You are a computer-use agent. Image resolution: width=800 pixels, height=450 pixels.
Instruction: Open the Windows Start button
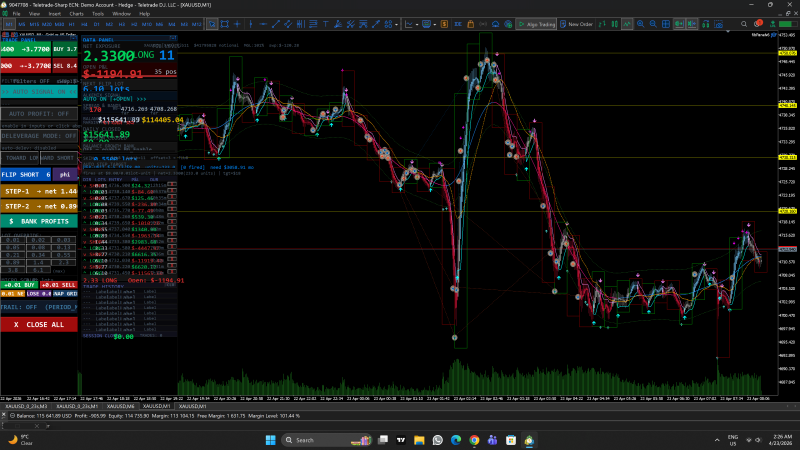coord(270,440)
